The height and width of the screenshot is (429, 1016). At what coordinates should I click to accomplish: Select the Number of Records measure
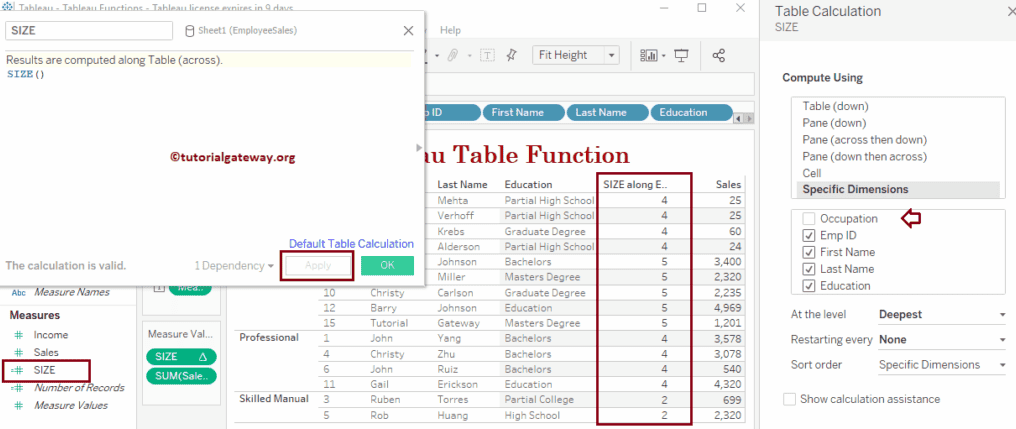79,388
